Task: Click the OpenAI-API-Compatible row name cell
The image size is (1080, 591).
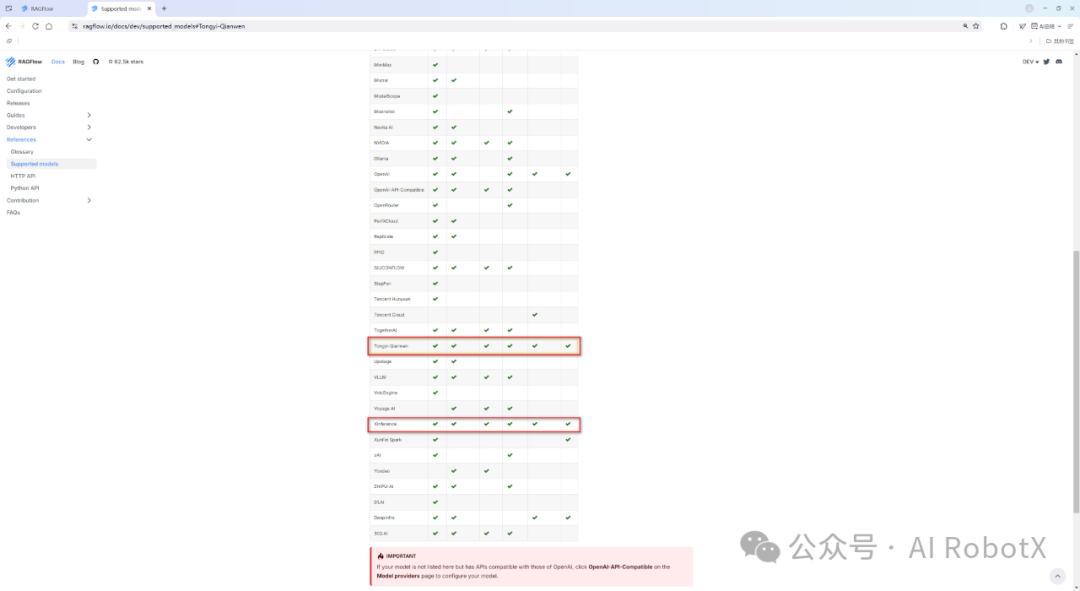Action: point(399,189)
